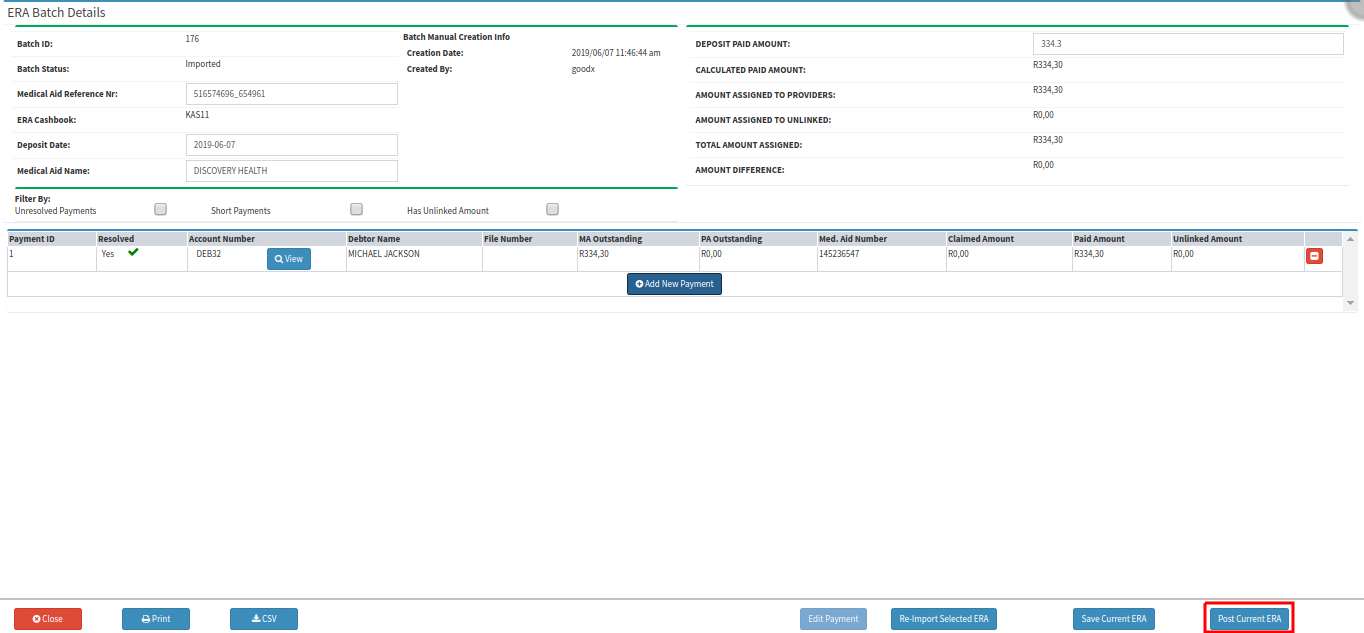Export the batch as CSV

coord(264,619)
